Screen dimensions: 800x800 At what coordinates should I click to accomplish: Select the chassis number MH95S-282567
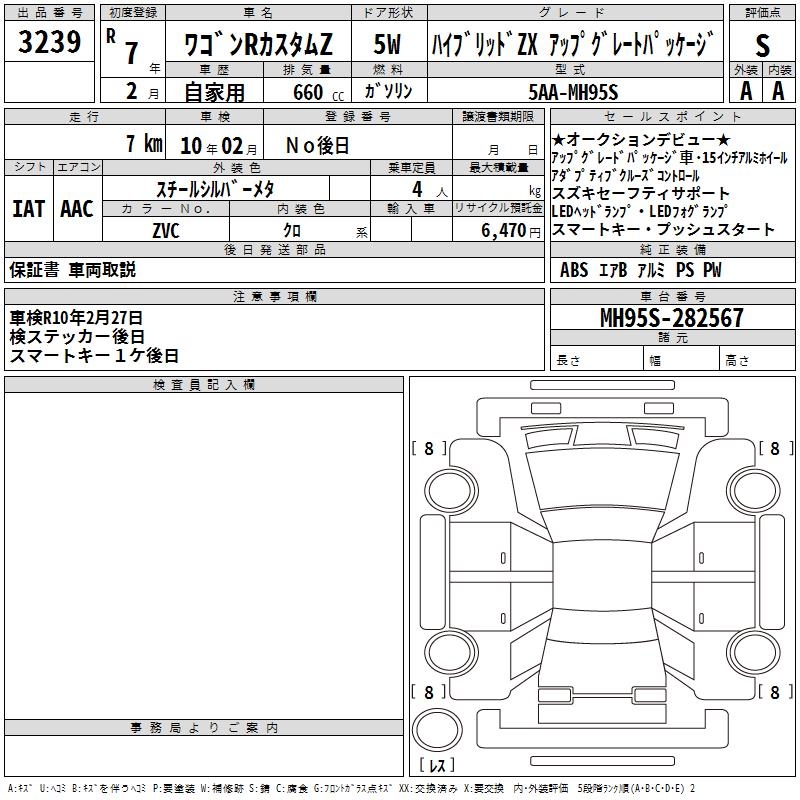(671, 318)
